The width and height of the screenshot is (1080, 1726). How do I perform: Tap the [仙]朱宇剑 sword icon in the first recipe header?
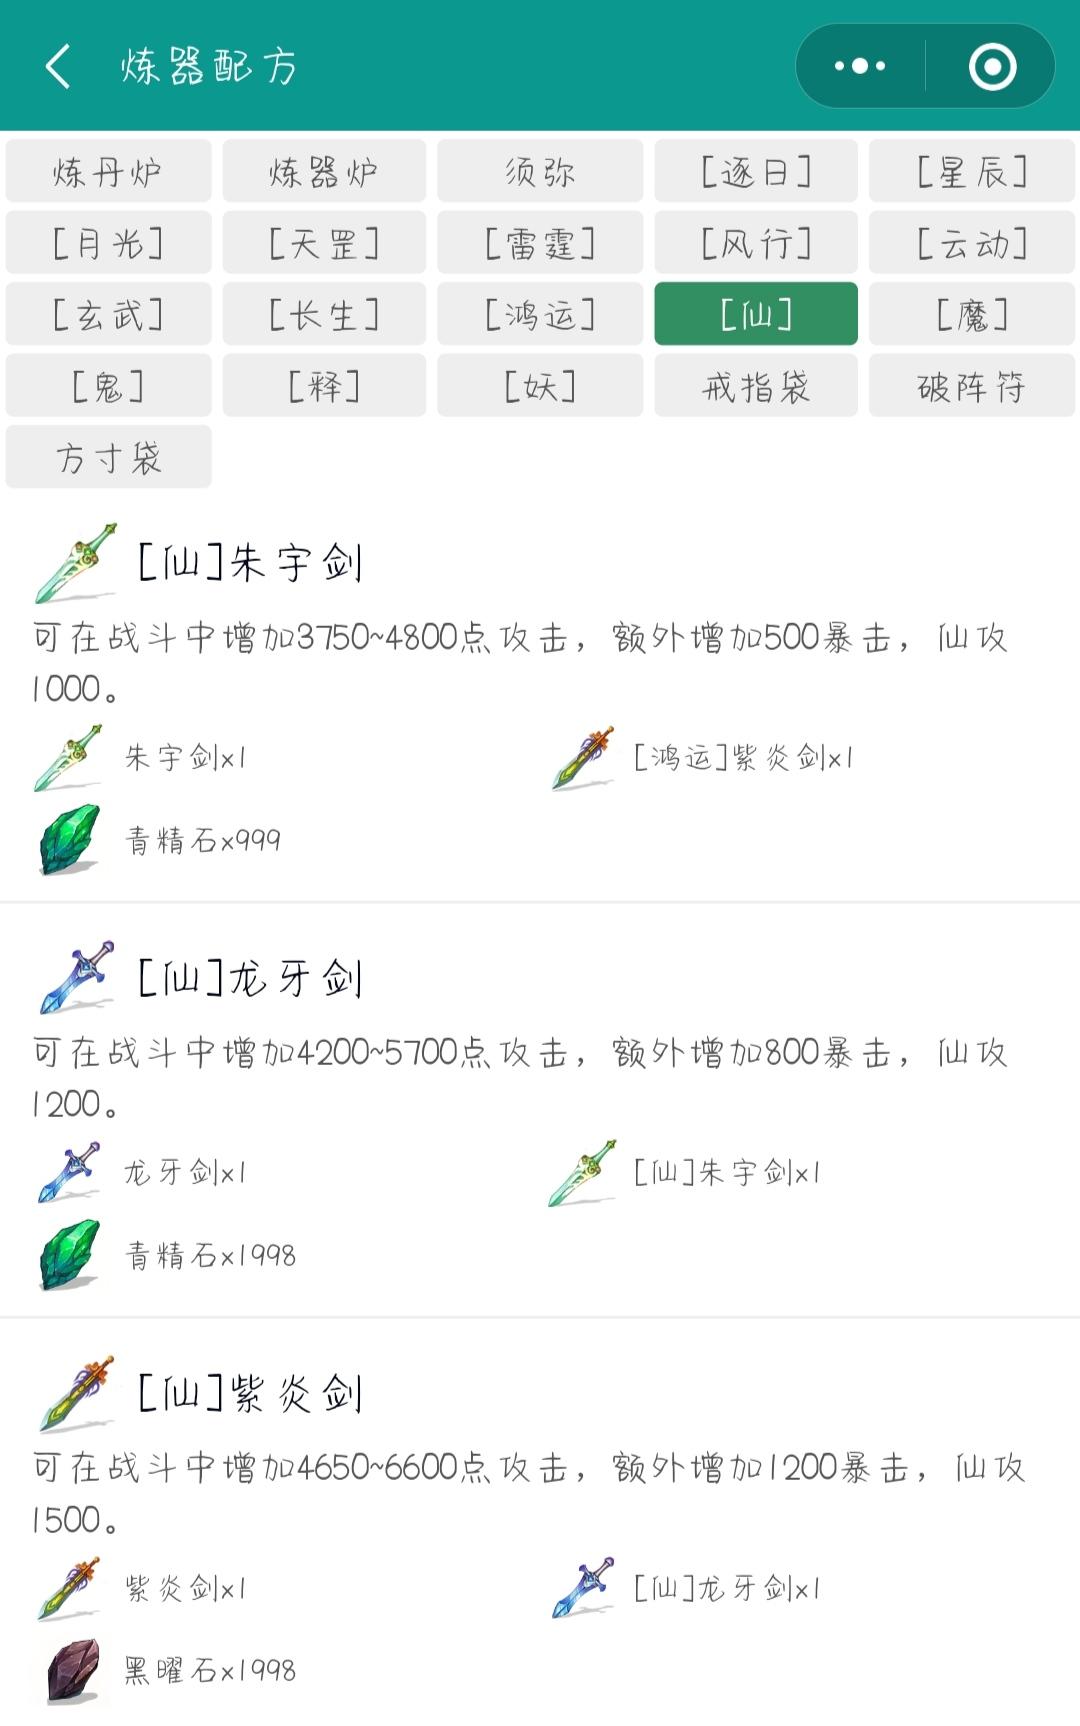76,563
